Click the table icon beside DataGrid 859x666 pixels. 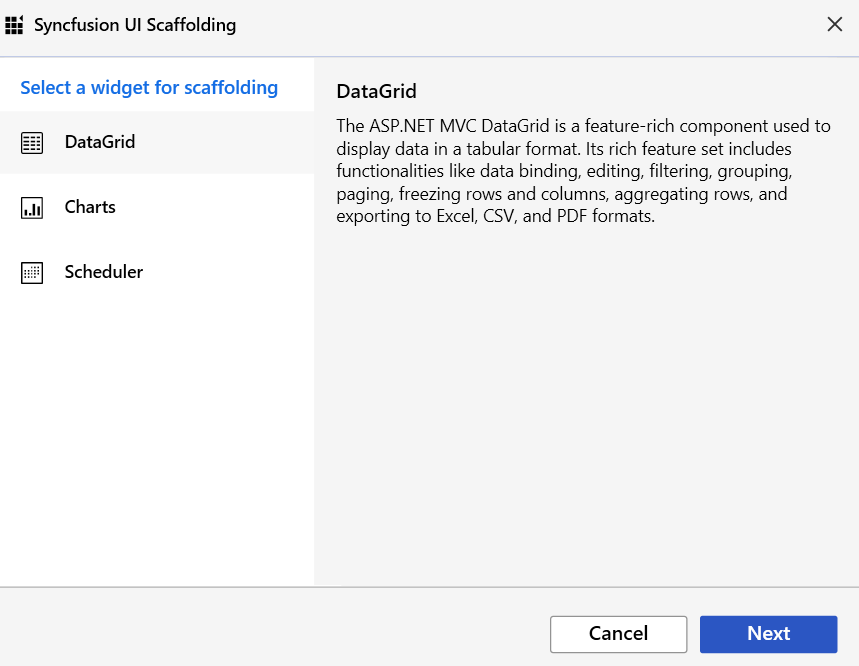[x=31, y=142]
